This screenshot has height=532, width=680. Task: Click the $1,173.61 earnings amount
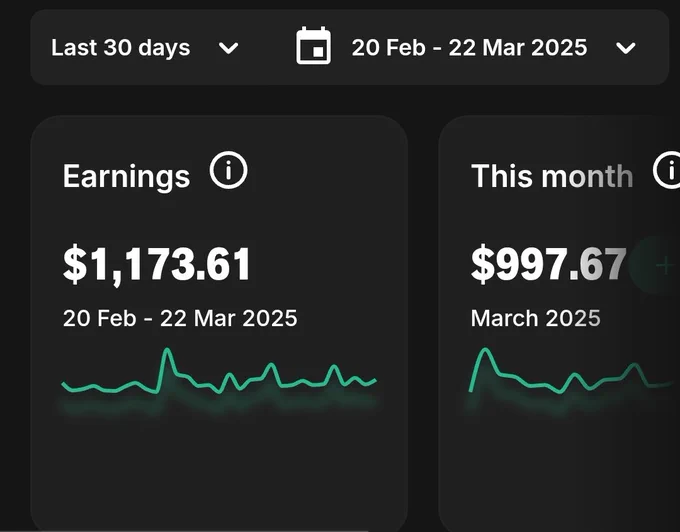point(157,264)
